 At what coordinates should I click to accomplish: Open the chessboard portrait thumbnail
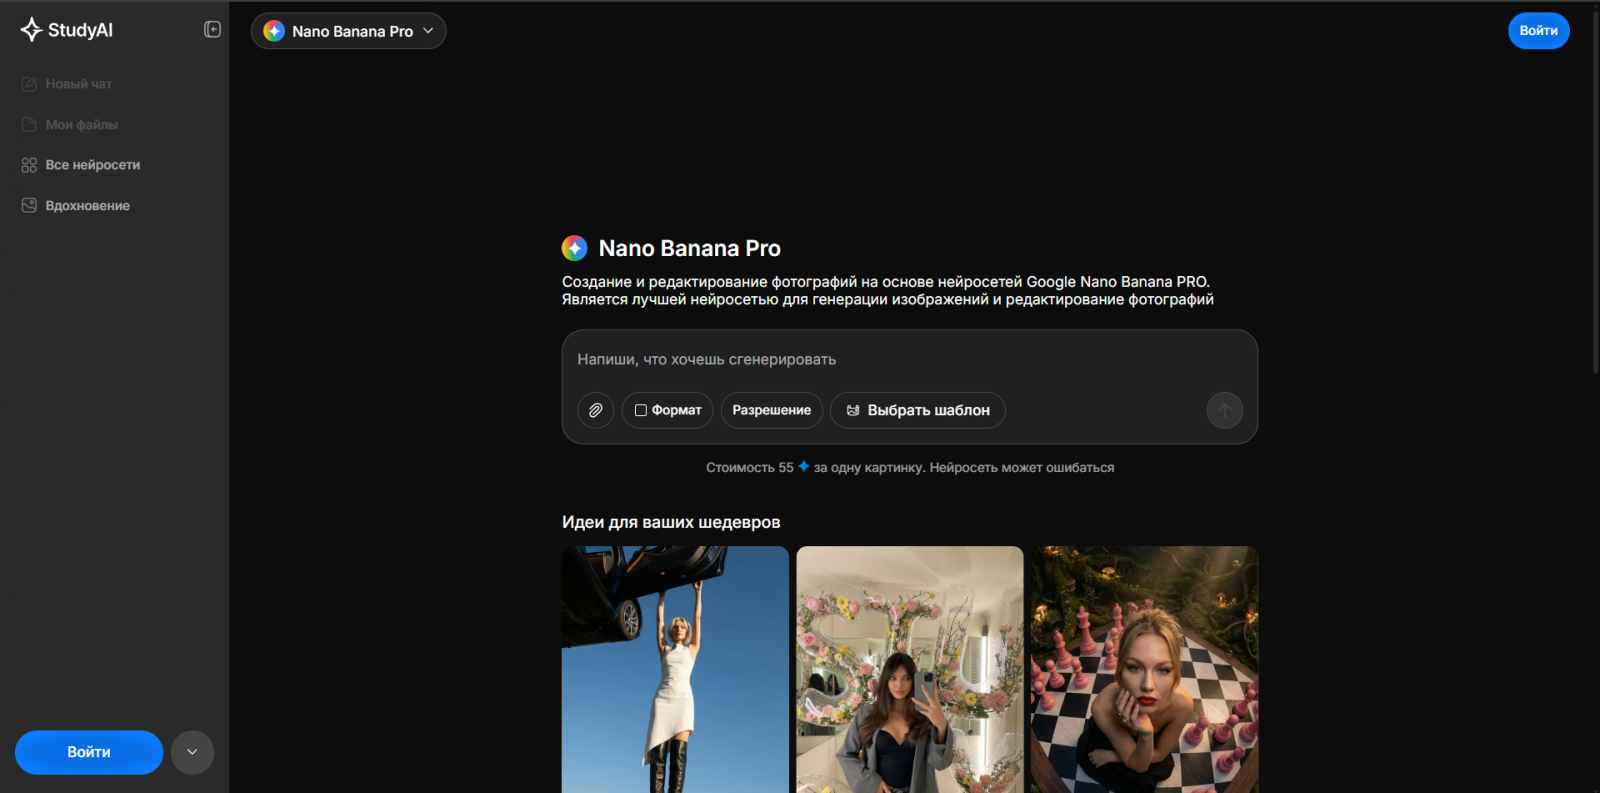[1145, 669]
